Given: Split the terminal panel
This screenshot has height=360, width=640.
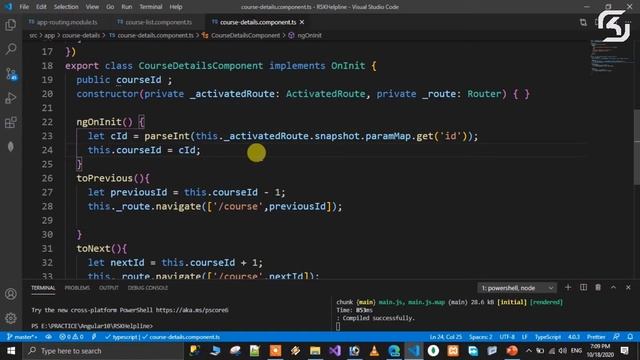Looking at the screenshot, I should point(583,288).
